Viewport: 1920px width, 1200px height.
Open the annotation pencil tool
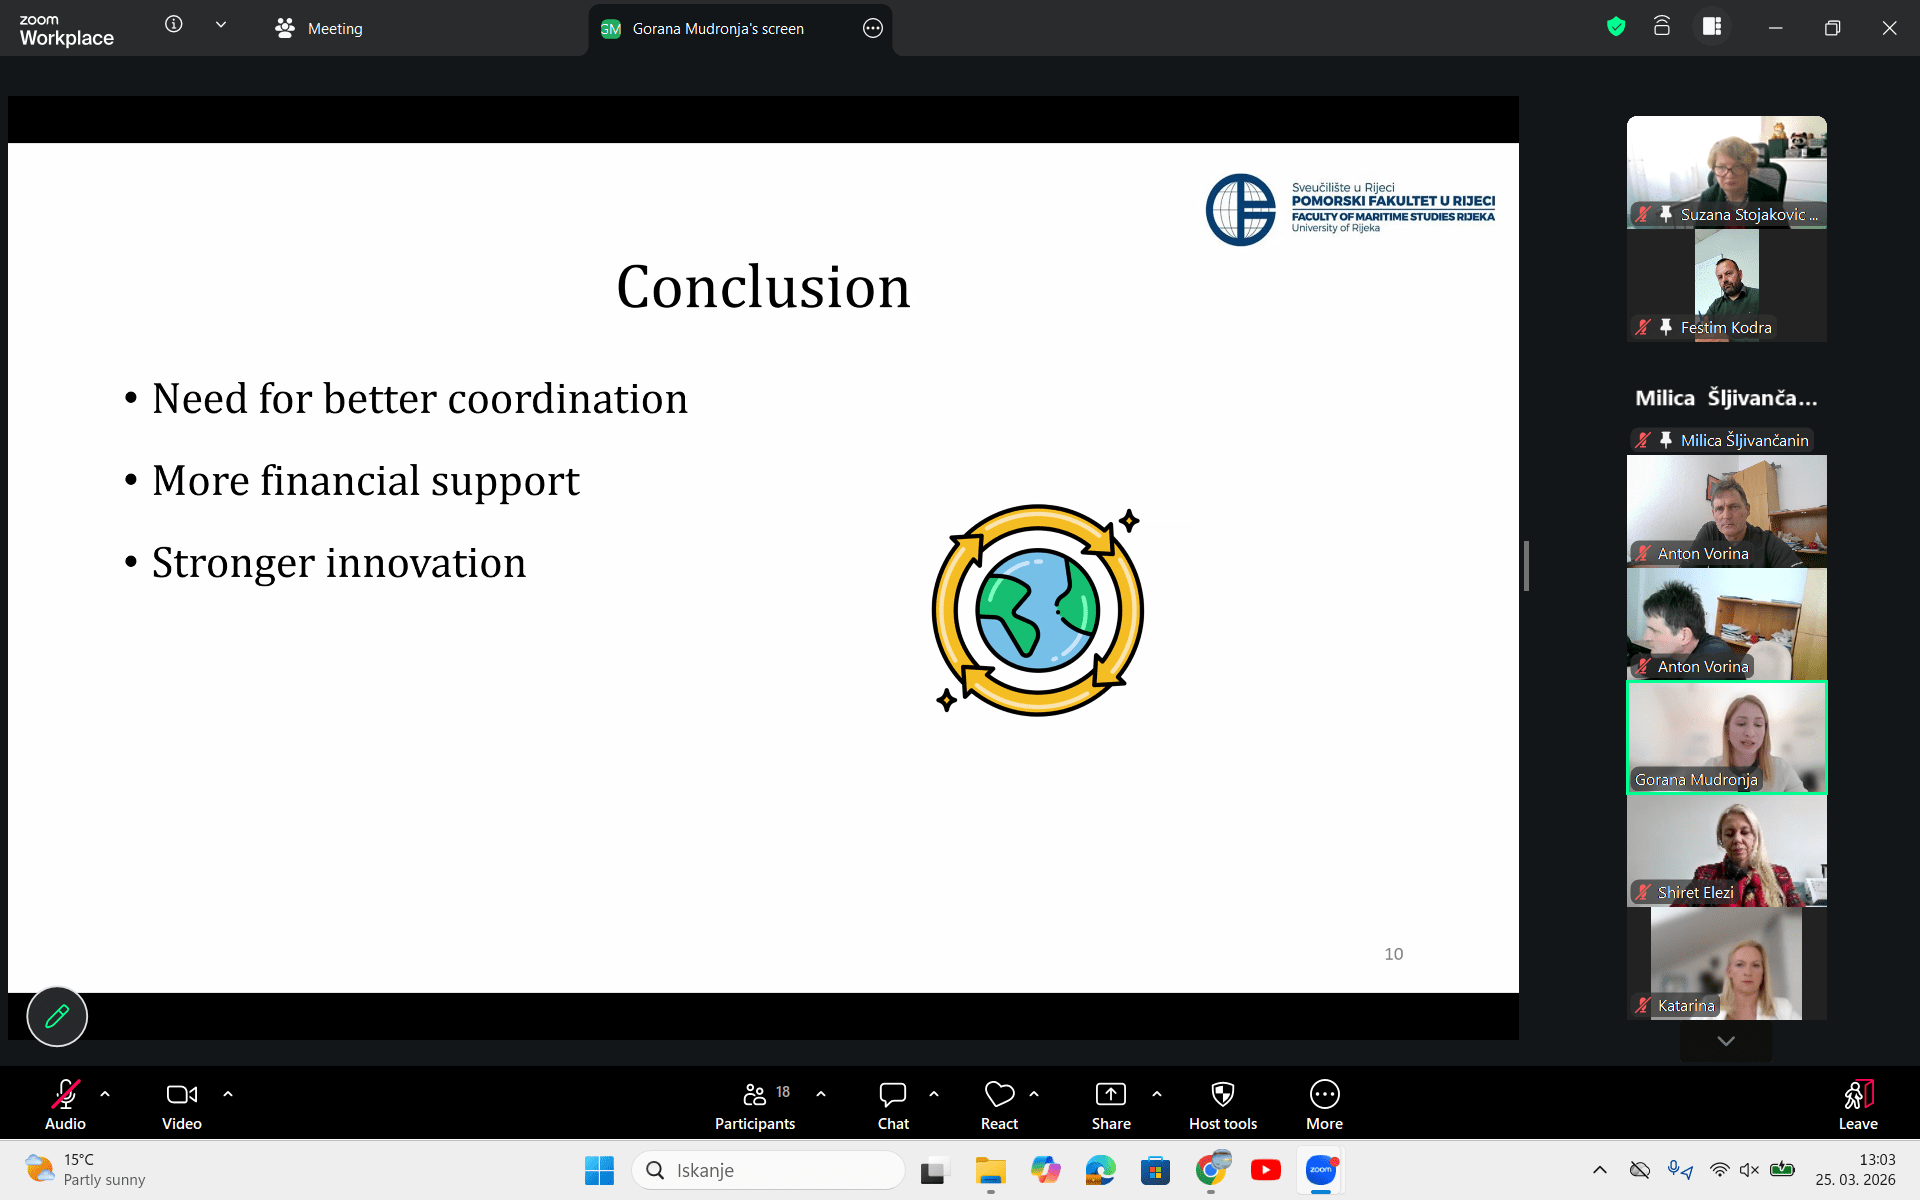(x=57, y=1016)
